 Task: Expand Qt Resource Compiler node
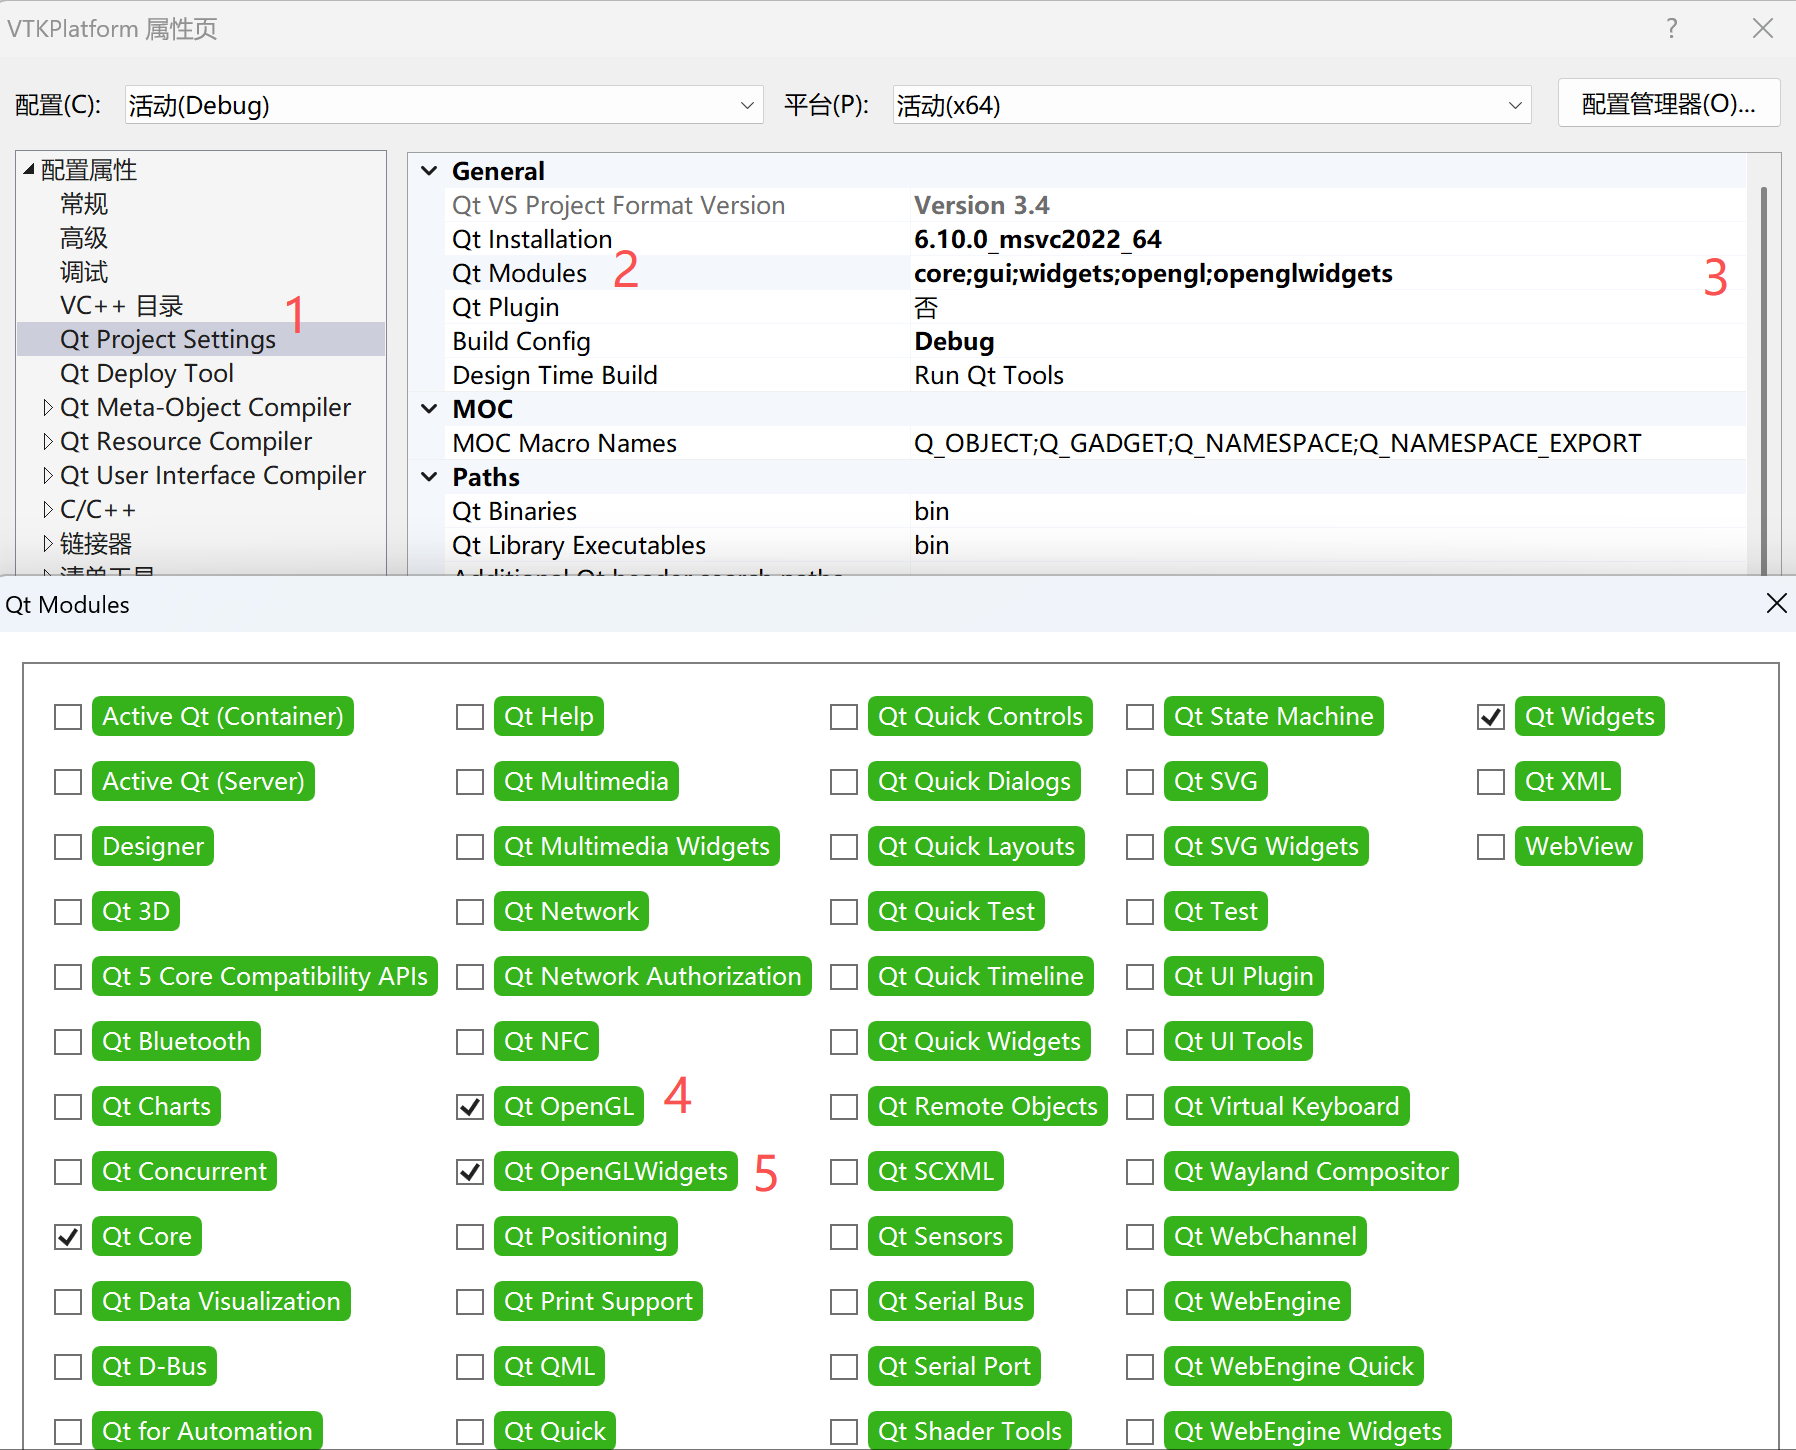pyautogui.click(x=47, y=442)
